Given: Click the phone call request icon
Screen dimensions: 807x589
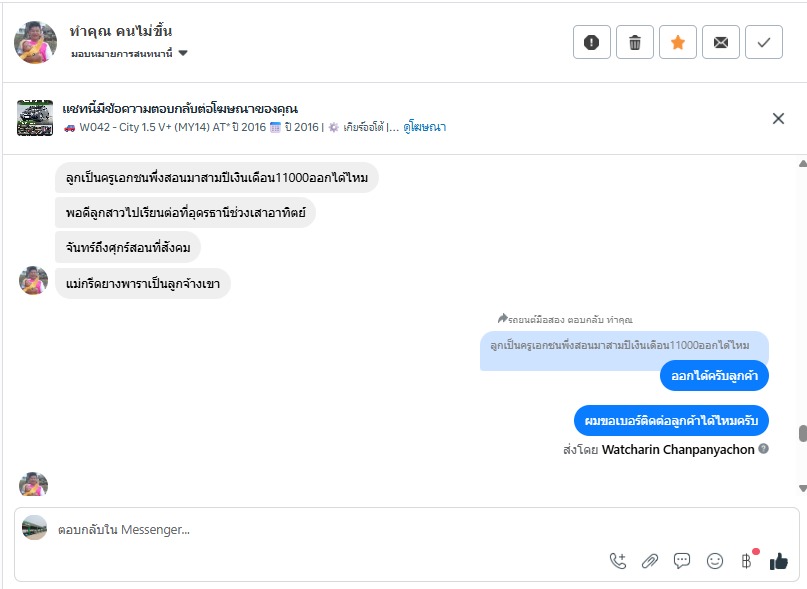Looking at the screenshot, I should pos(618,561).
